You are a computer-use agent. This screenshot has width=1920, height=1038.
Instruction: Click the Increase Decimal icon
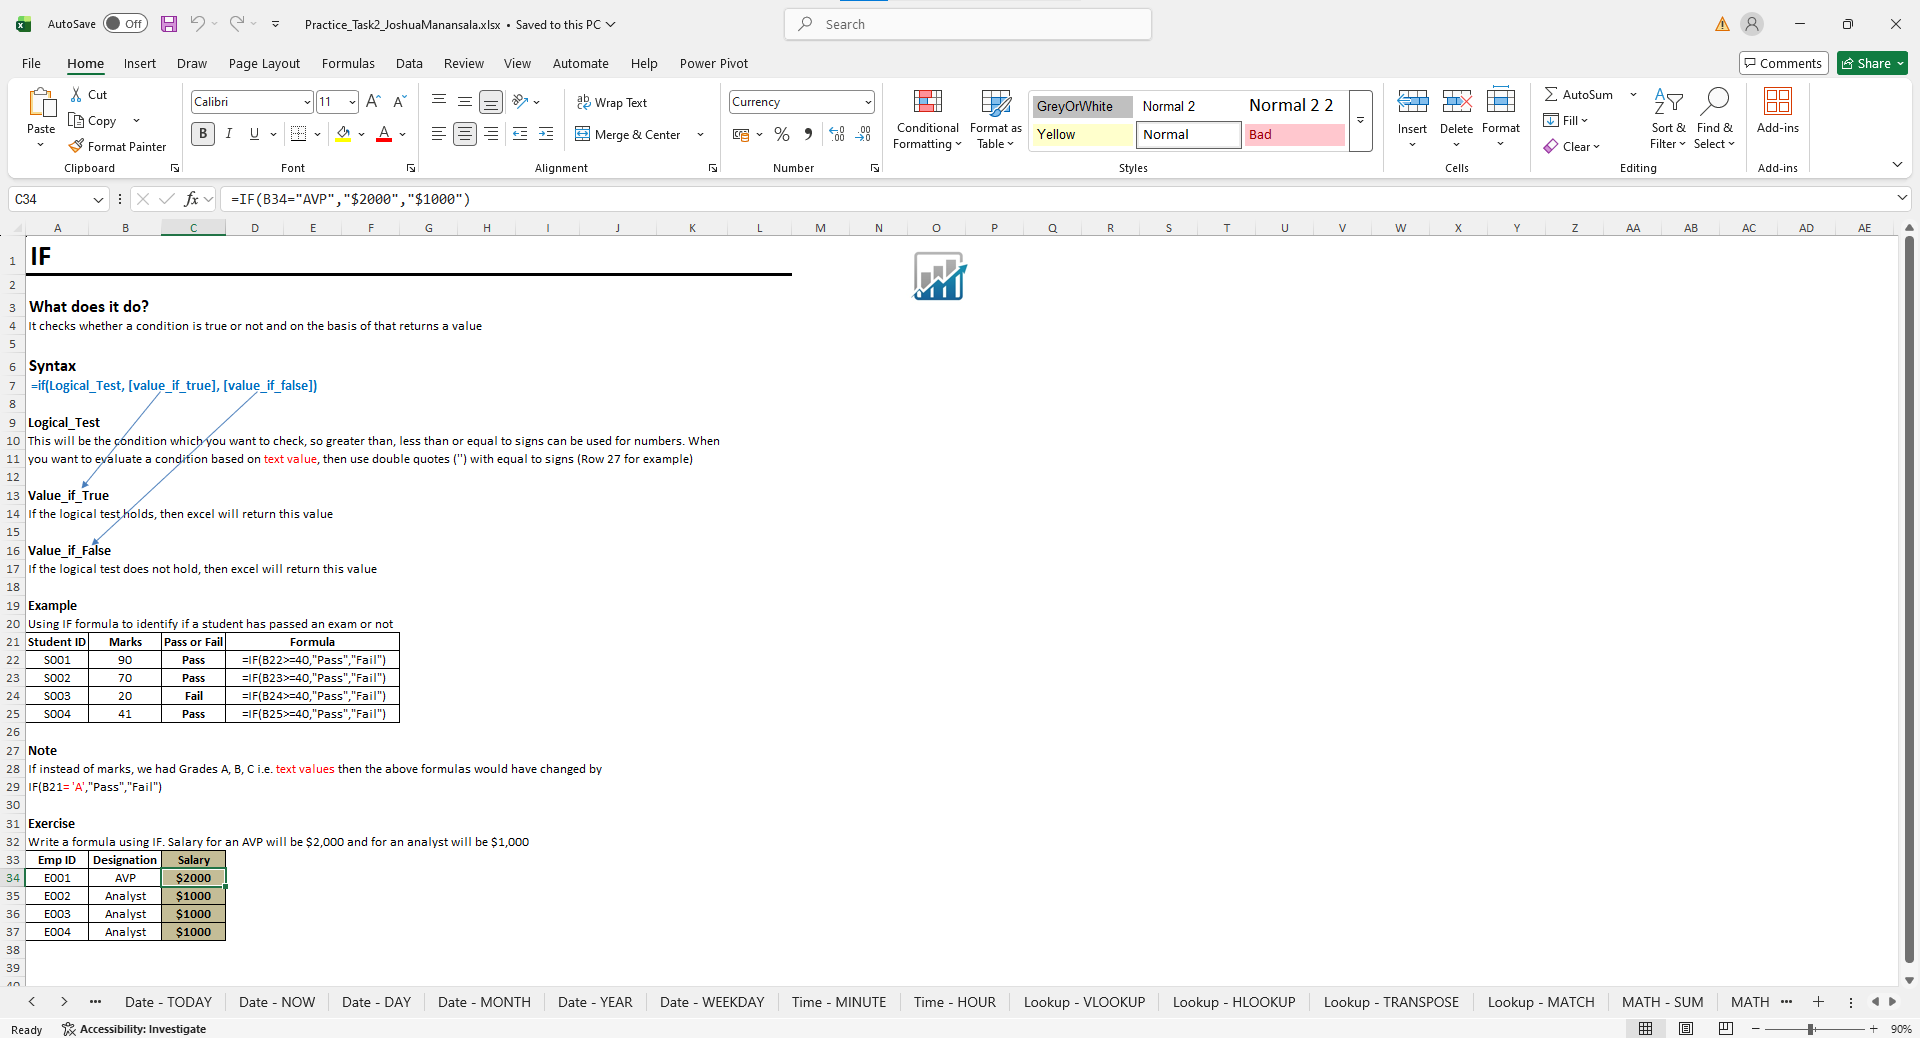point(837,134)
